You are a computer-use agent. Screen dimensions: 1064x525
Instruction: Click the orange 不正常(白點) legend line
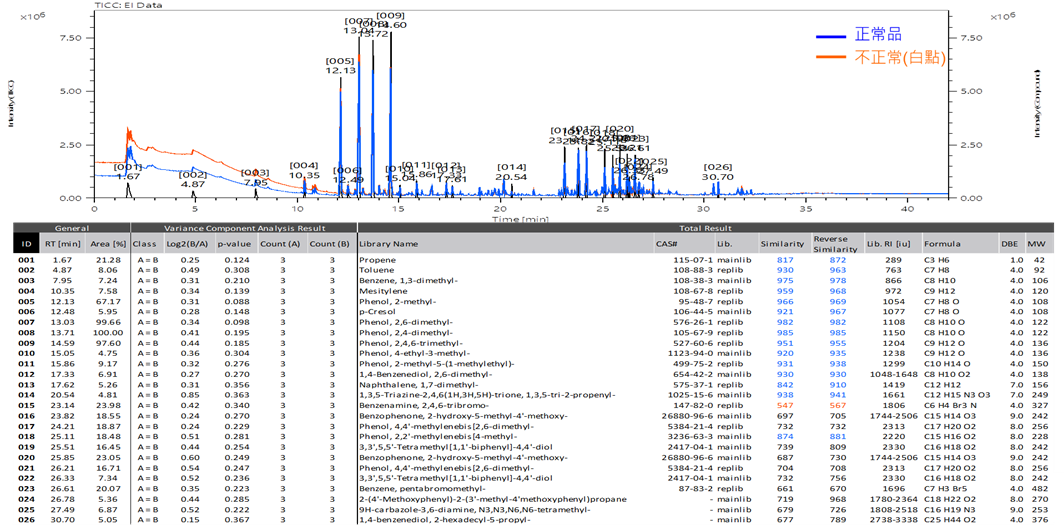pyautogui.click(x=831, y=58)
